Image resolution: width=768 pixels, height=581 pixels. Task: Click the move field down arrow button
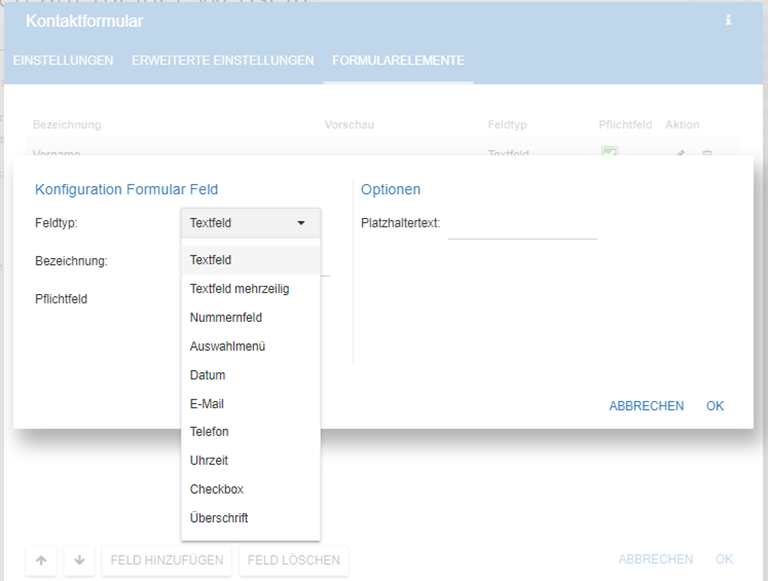pyautogui.click(x=79, y=560)
